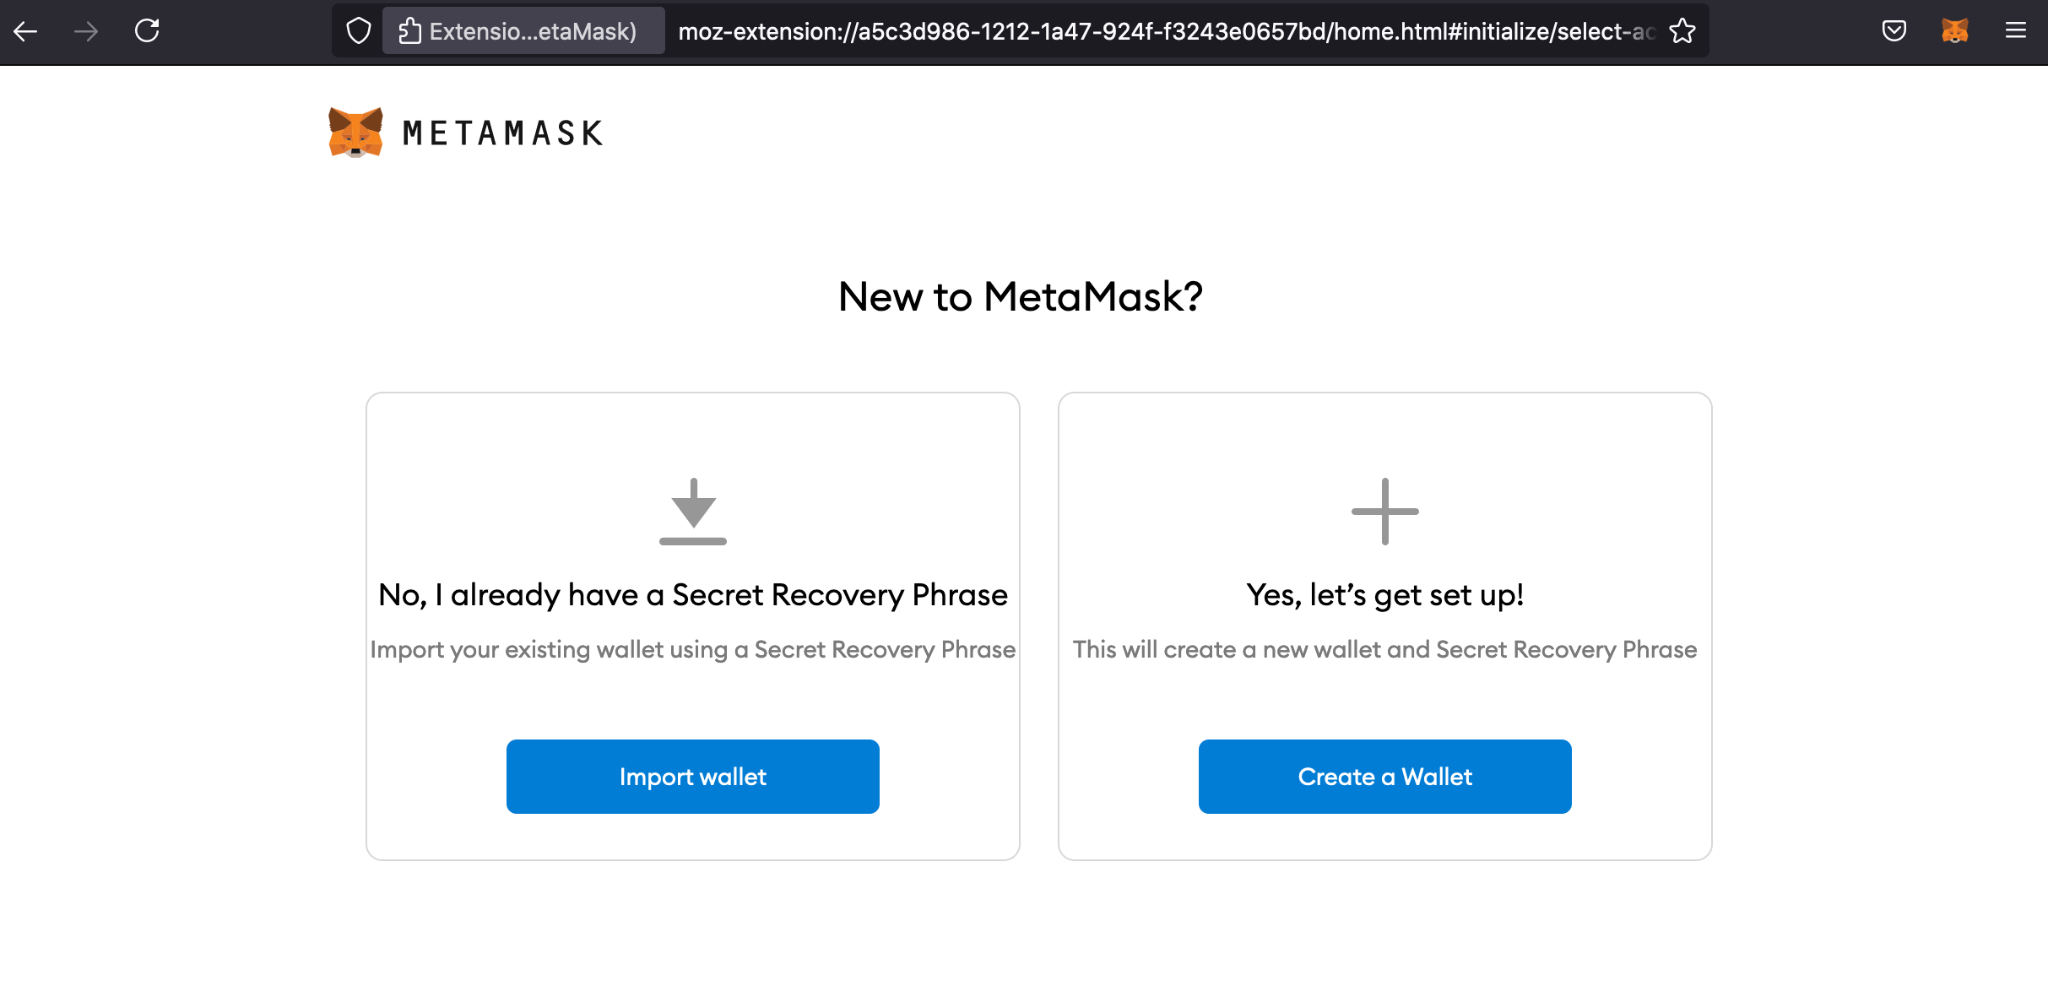2048x989 pixels.
Task: Select "No, I already have a Secret Recovery Phrase" heading
Action: pyautogui.click(x=693, y=595)
